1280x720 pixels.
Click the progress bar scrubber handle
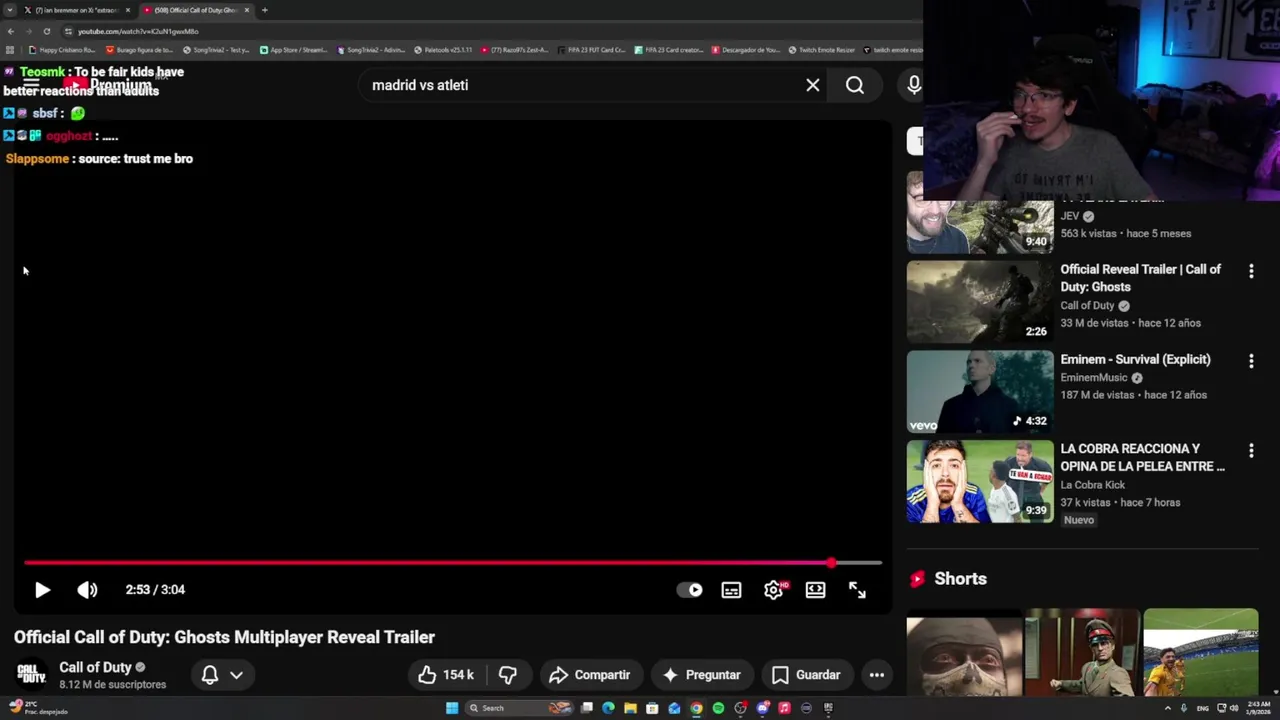[831, 563]
